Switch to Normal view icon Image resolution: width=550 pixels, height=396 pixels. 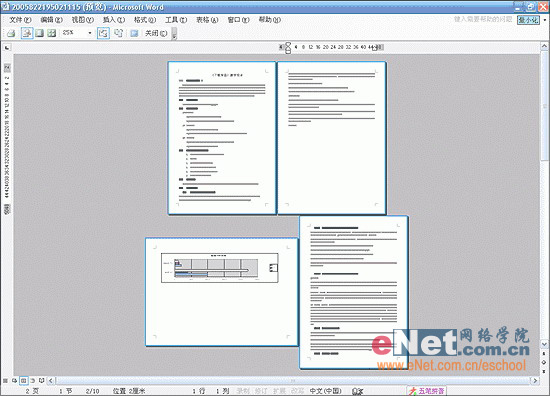point(5,381)
